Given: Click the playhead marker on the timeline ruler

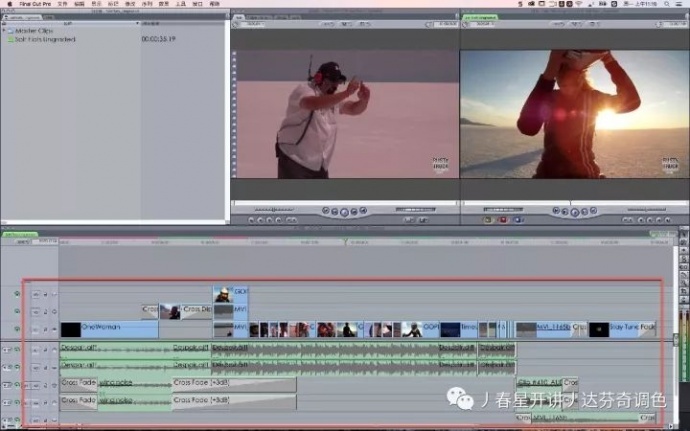Looking at the screenshot, I should pos(345,240).
